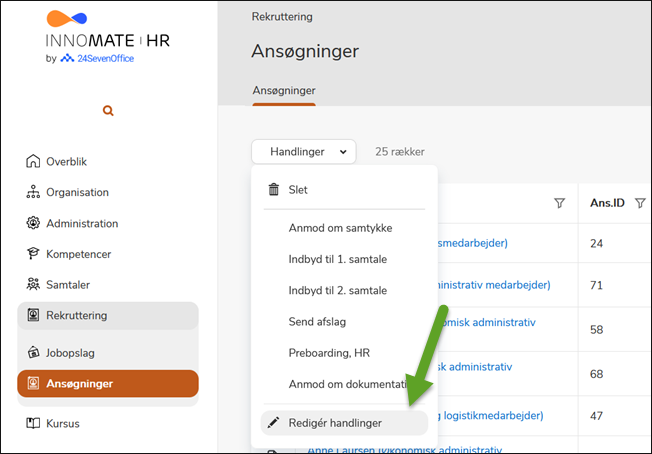Click Redigér handlinger menu entry
Screen dimensions: 652x454
click(334, 423)
